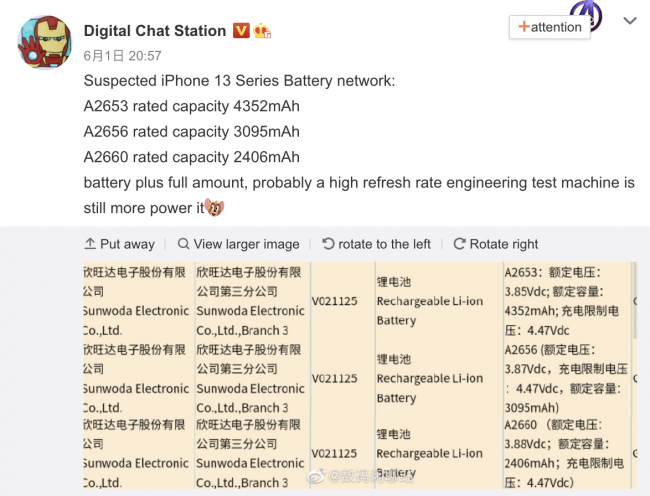
Task: Click the laughing emoji in post text
Action: [x=214, y=208]
